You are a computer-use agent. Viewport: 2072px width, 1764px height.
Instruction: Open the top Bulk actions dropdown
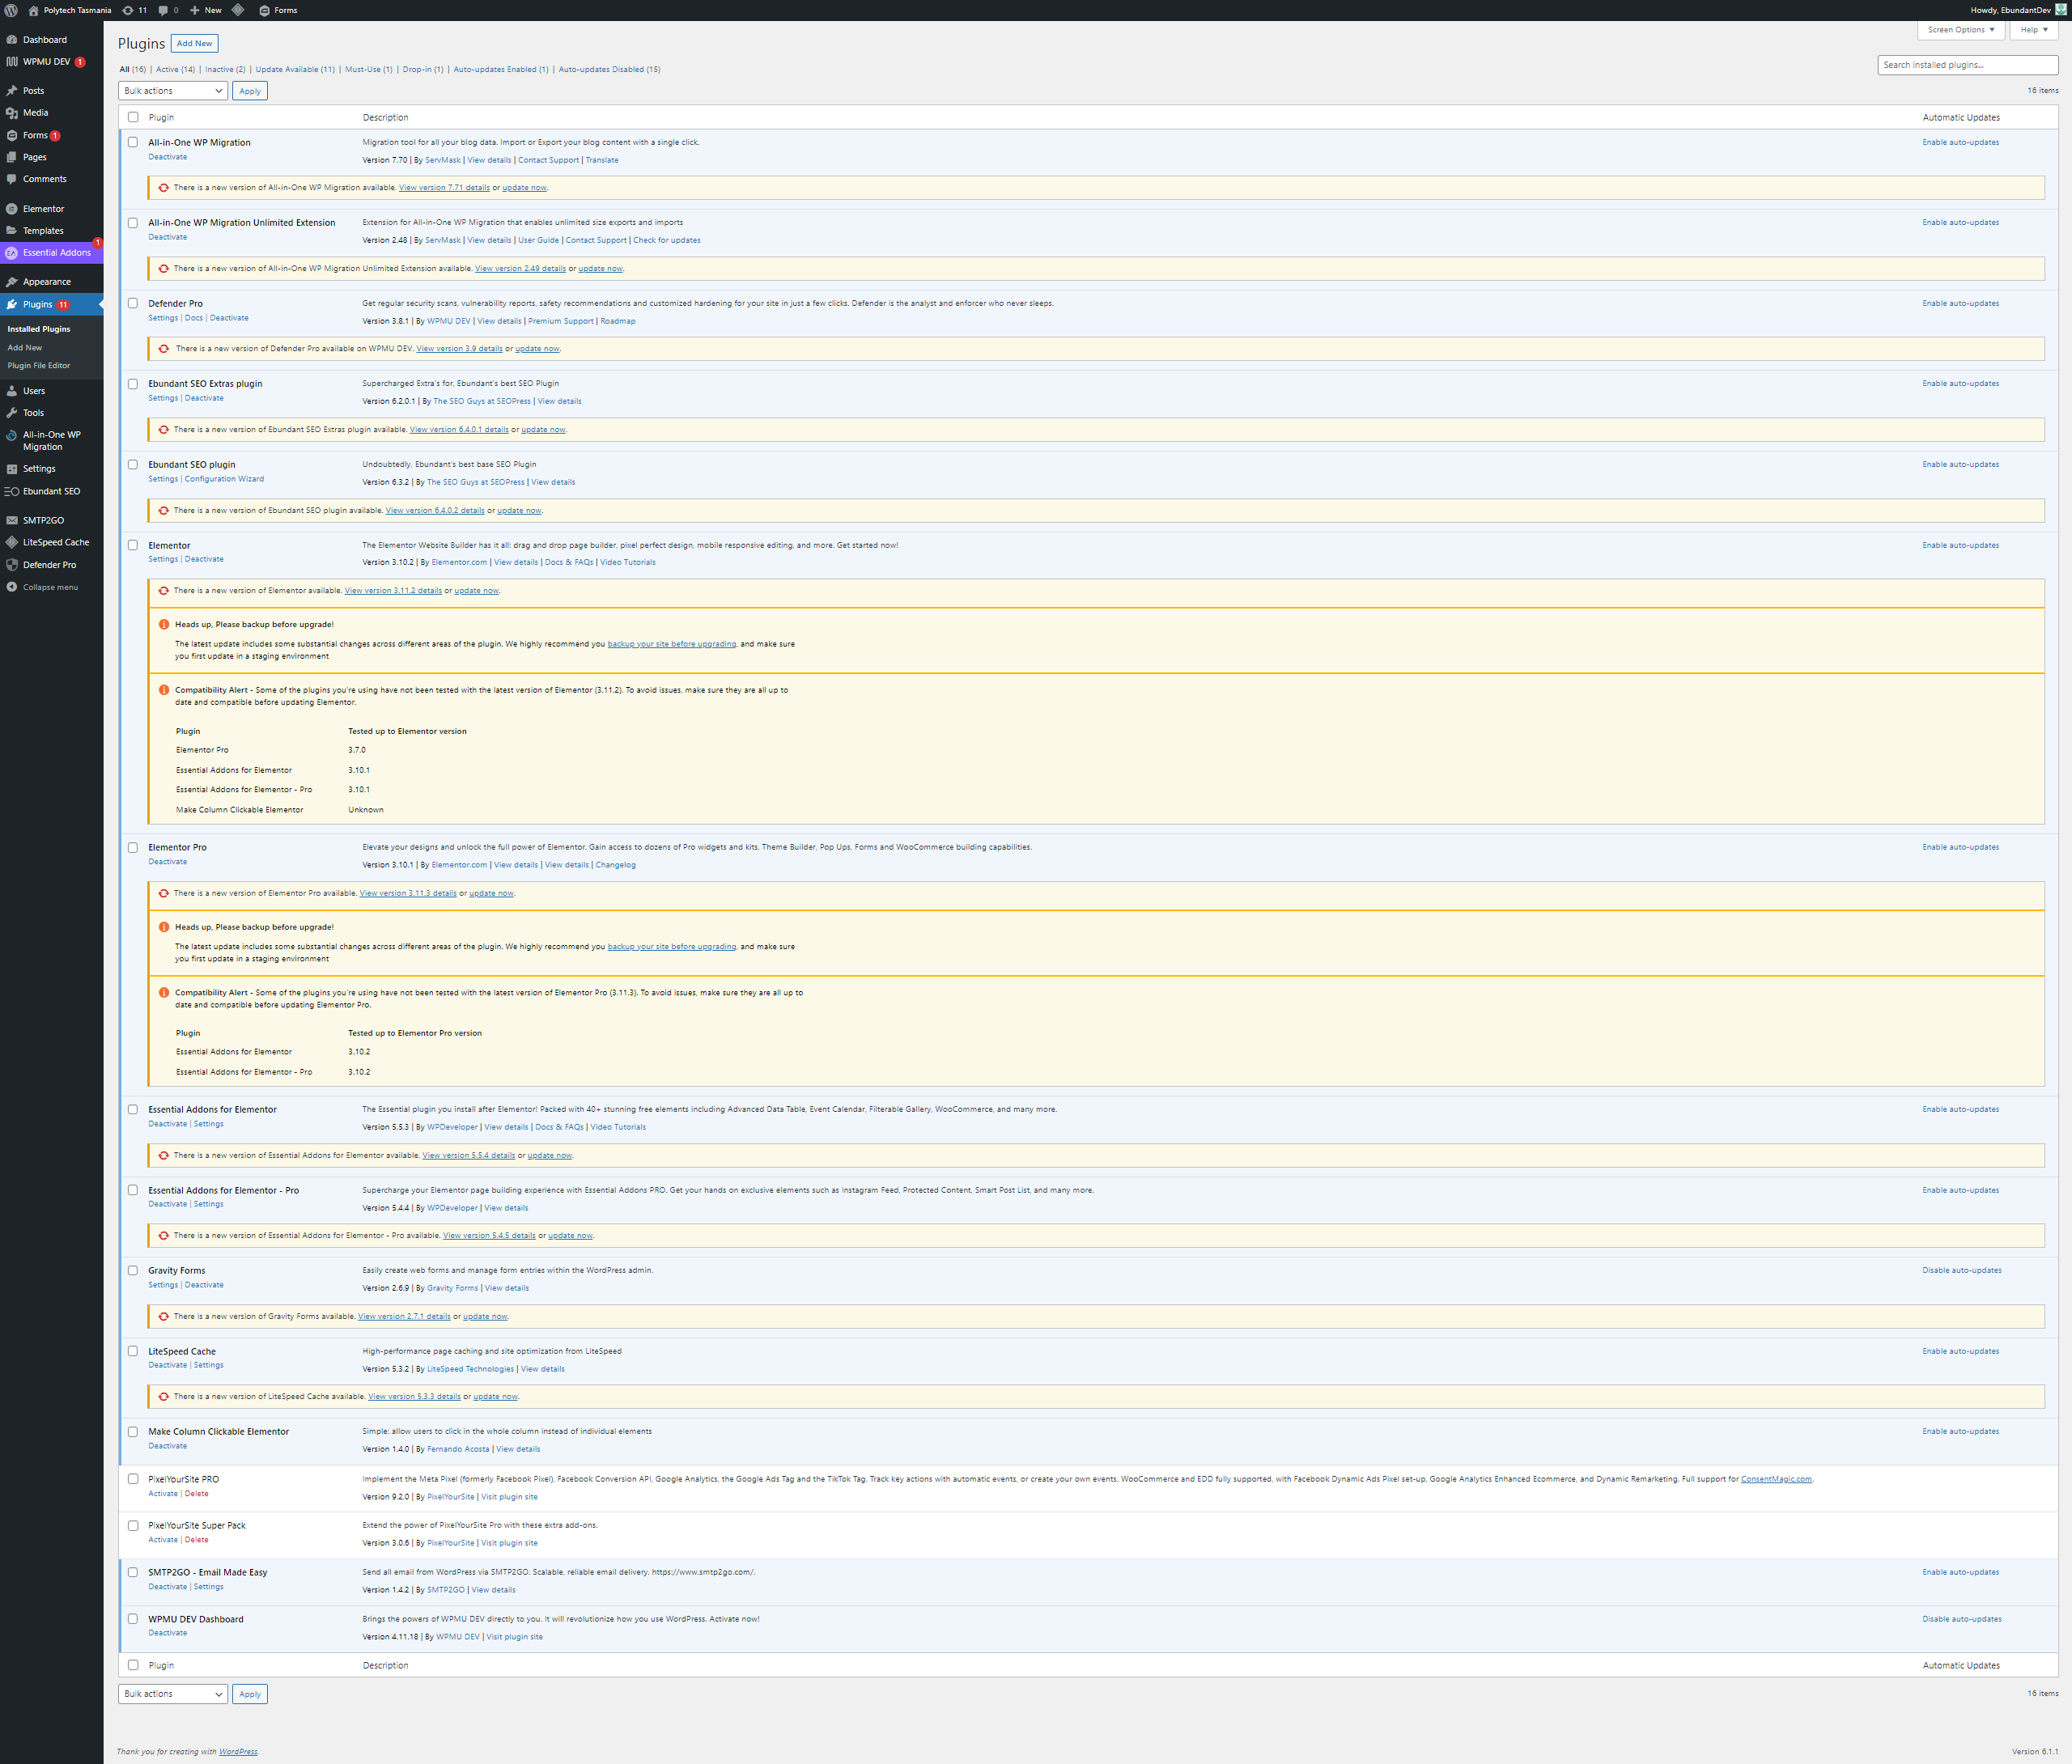[172, 91]
